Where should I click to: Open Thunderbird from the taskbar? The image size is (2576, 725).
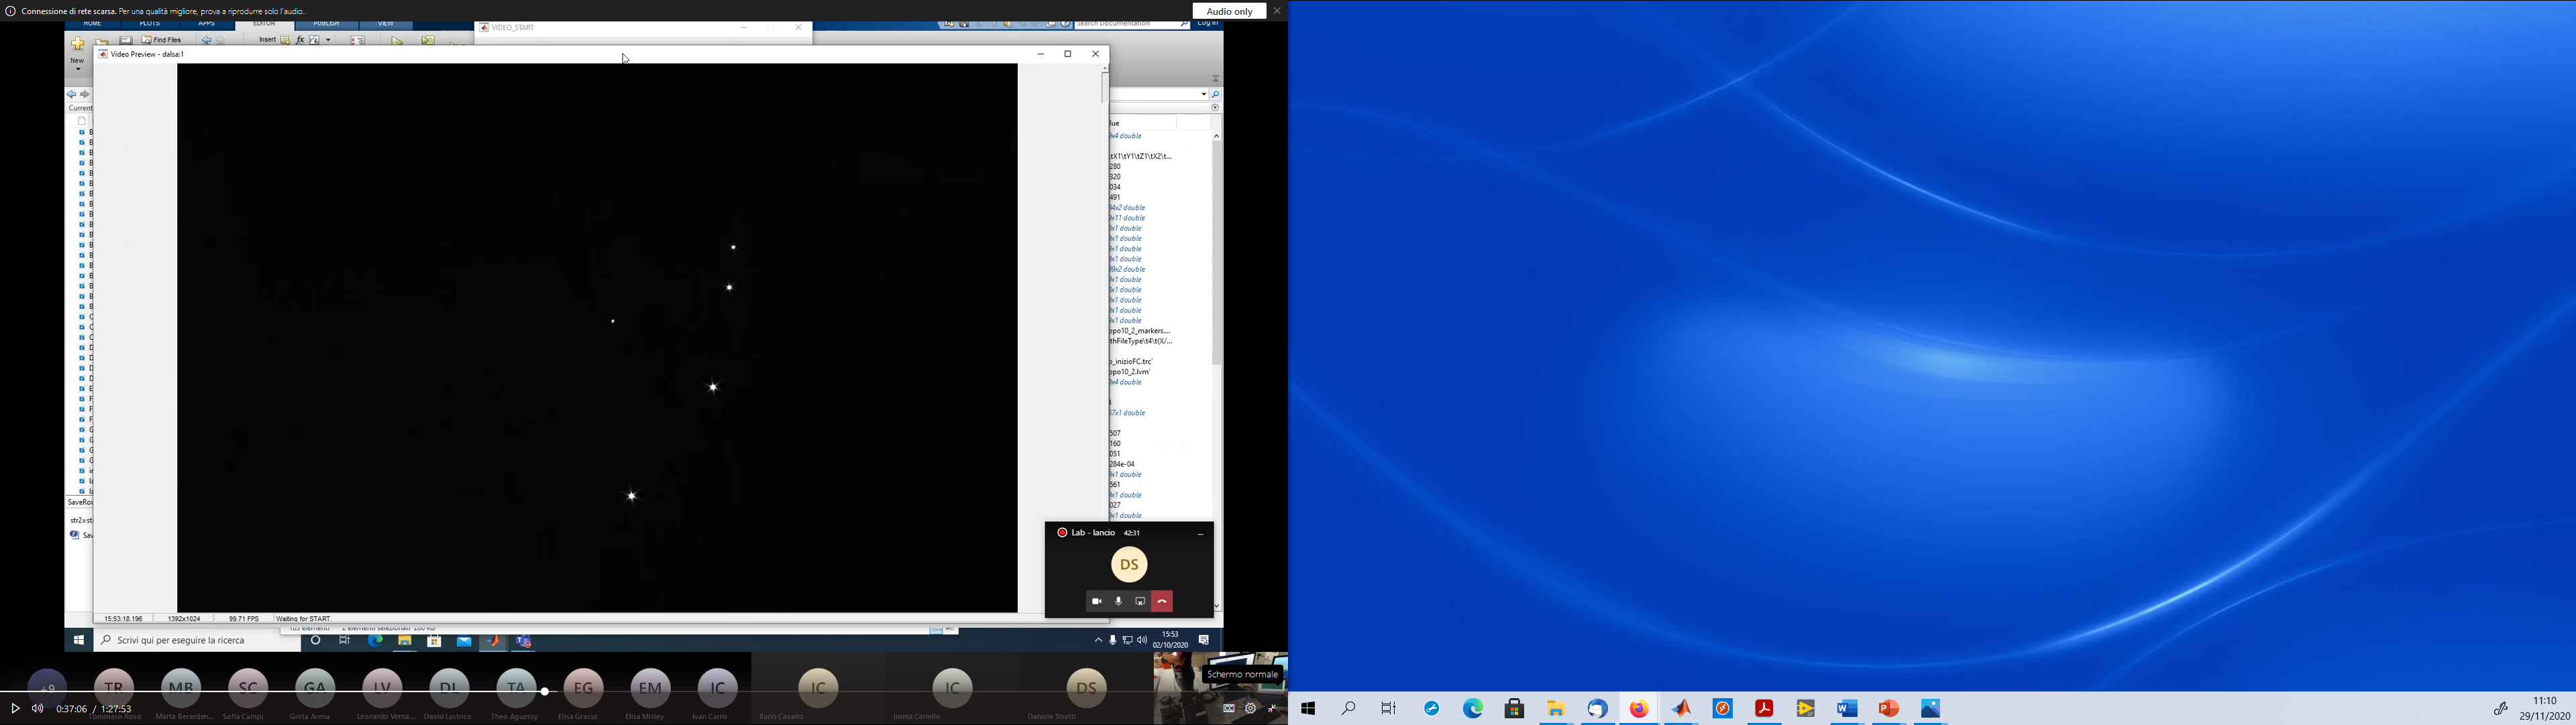point(1597,708)
